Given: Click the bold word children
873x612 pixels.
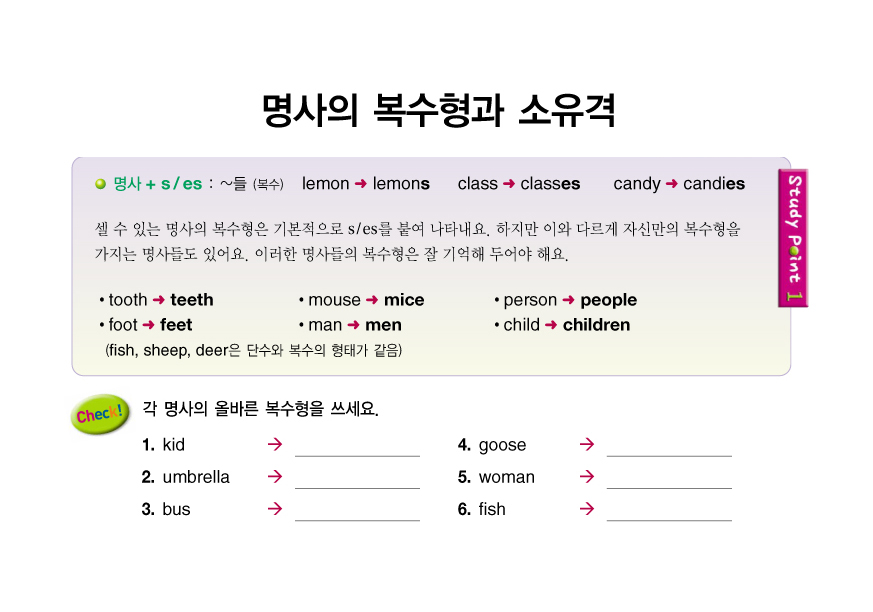Looking at the screenshot, I should pos(596,325).
